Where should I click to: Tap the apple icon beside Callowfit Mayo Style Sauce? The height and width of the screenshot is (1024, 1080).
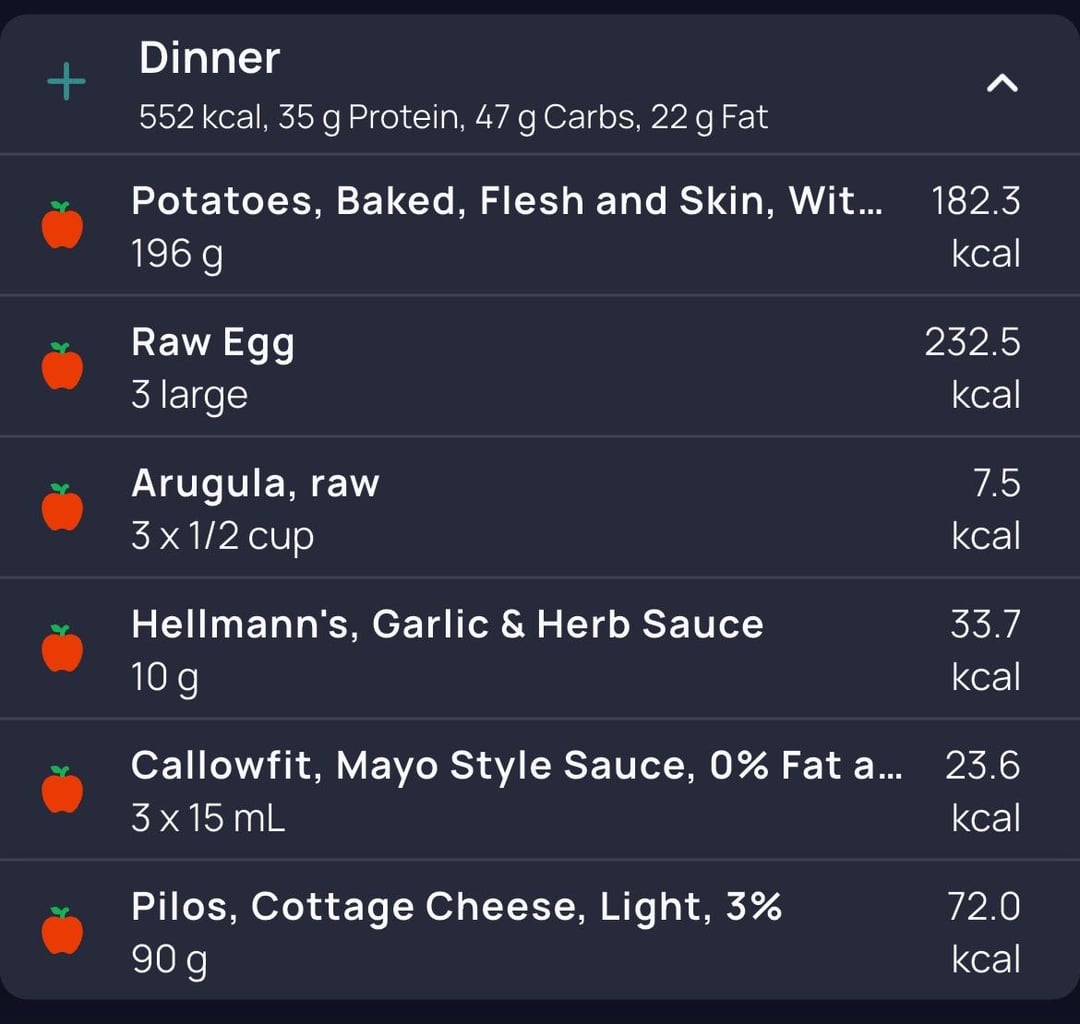[63, 789]
